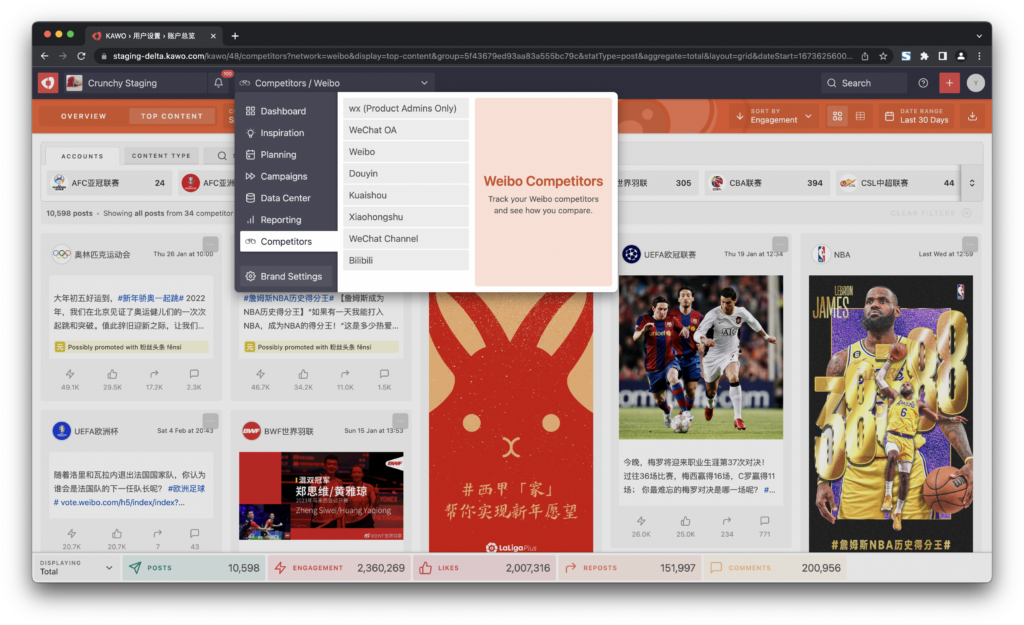Open browser extensions puzzle icon

pos(924,56)
